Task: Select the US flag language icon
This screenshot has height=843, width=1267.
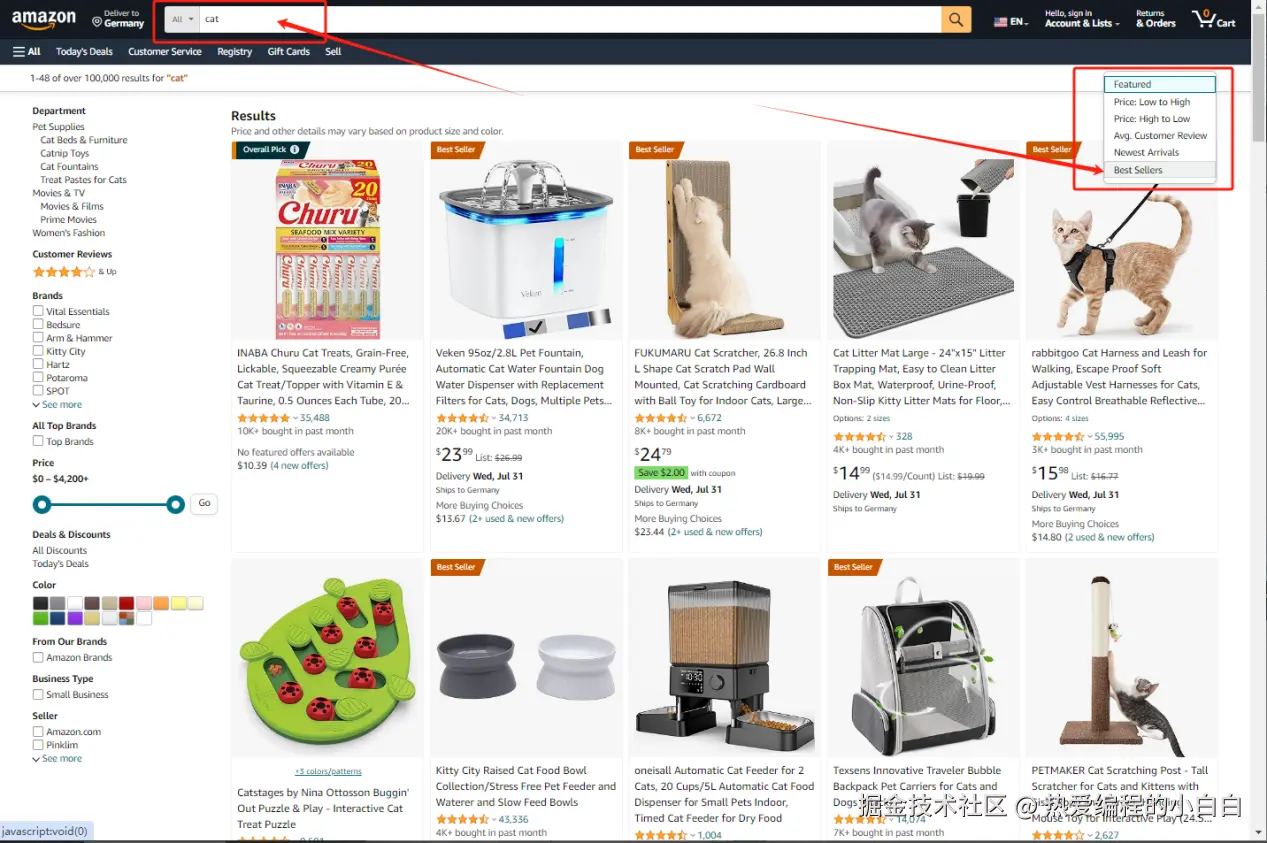Action: pos(1001,21)
